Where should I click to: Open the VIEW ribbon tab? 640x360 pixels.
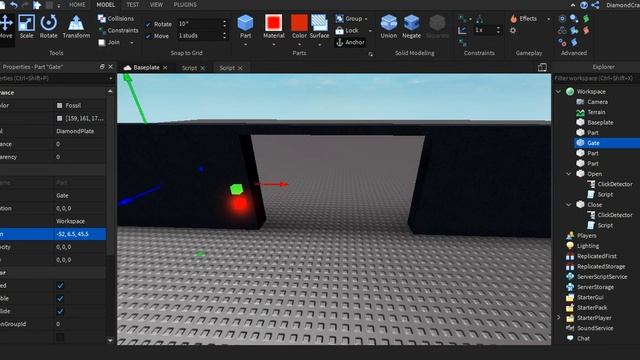156,5
